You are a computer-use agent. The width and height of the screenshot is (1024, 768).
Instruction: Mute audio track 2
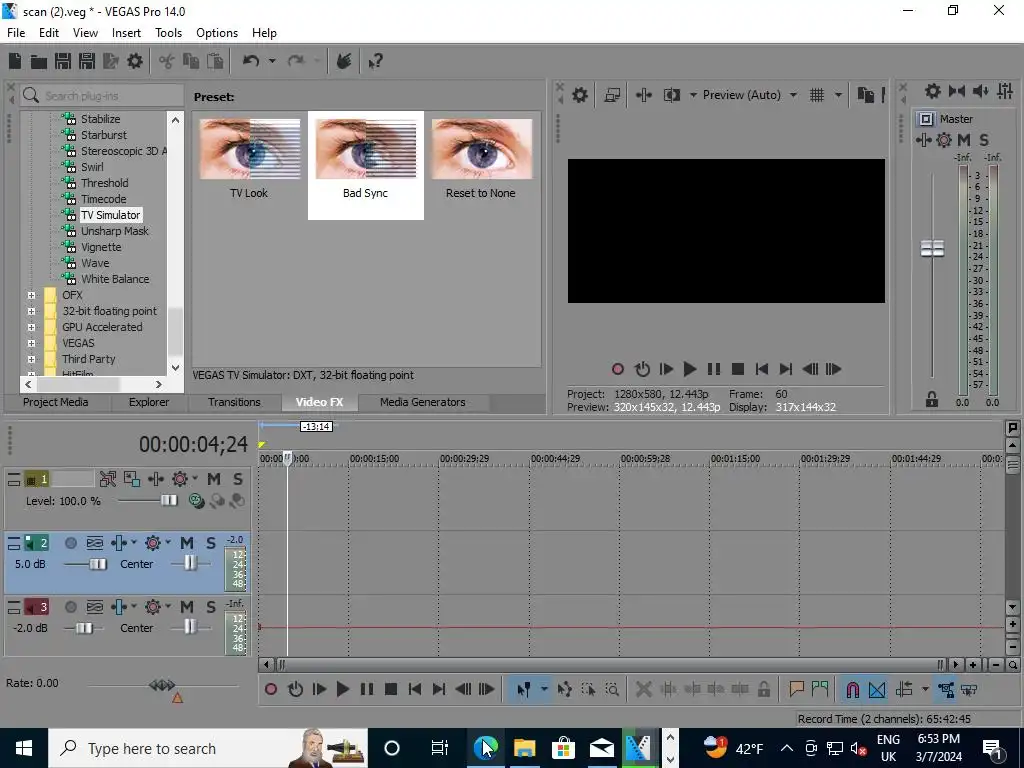coord(187,543)
